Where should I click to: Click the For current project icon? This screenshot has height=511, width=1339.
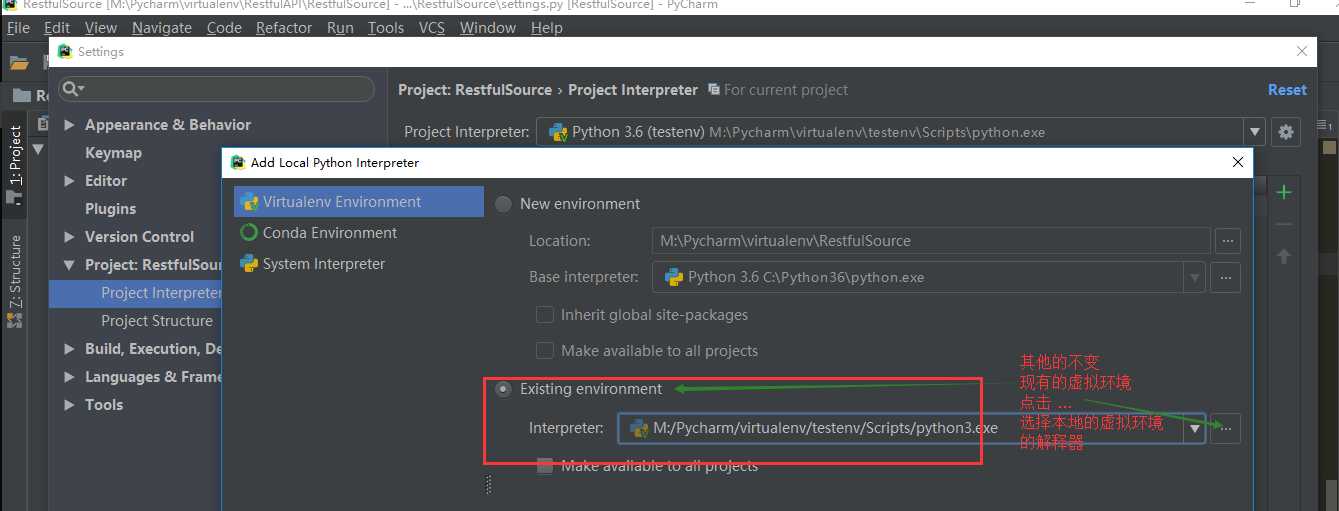[713, 90]
